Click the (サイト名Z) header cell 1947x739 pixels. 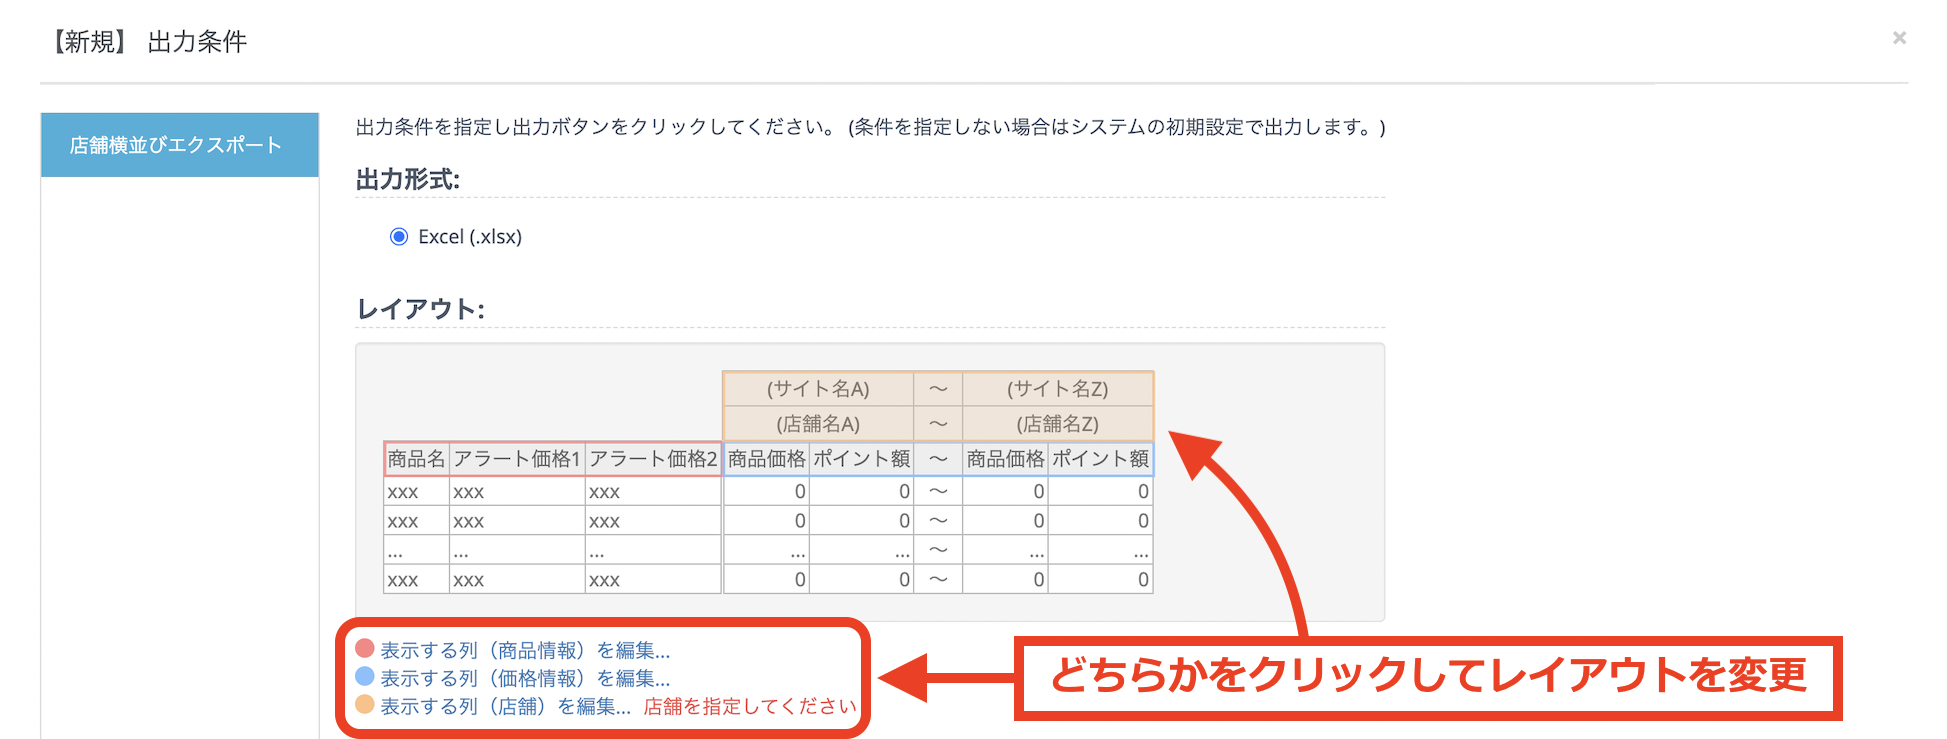pyautogui.click(x=1057, y=389)
